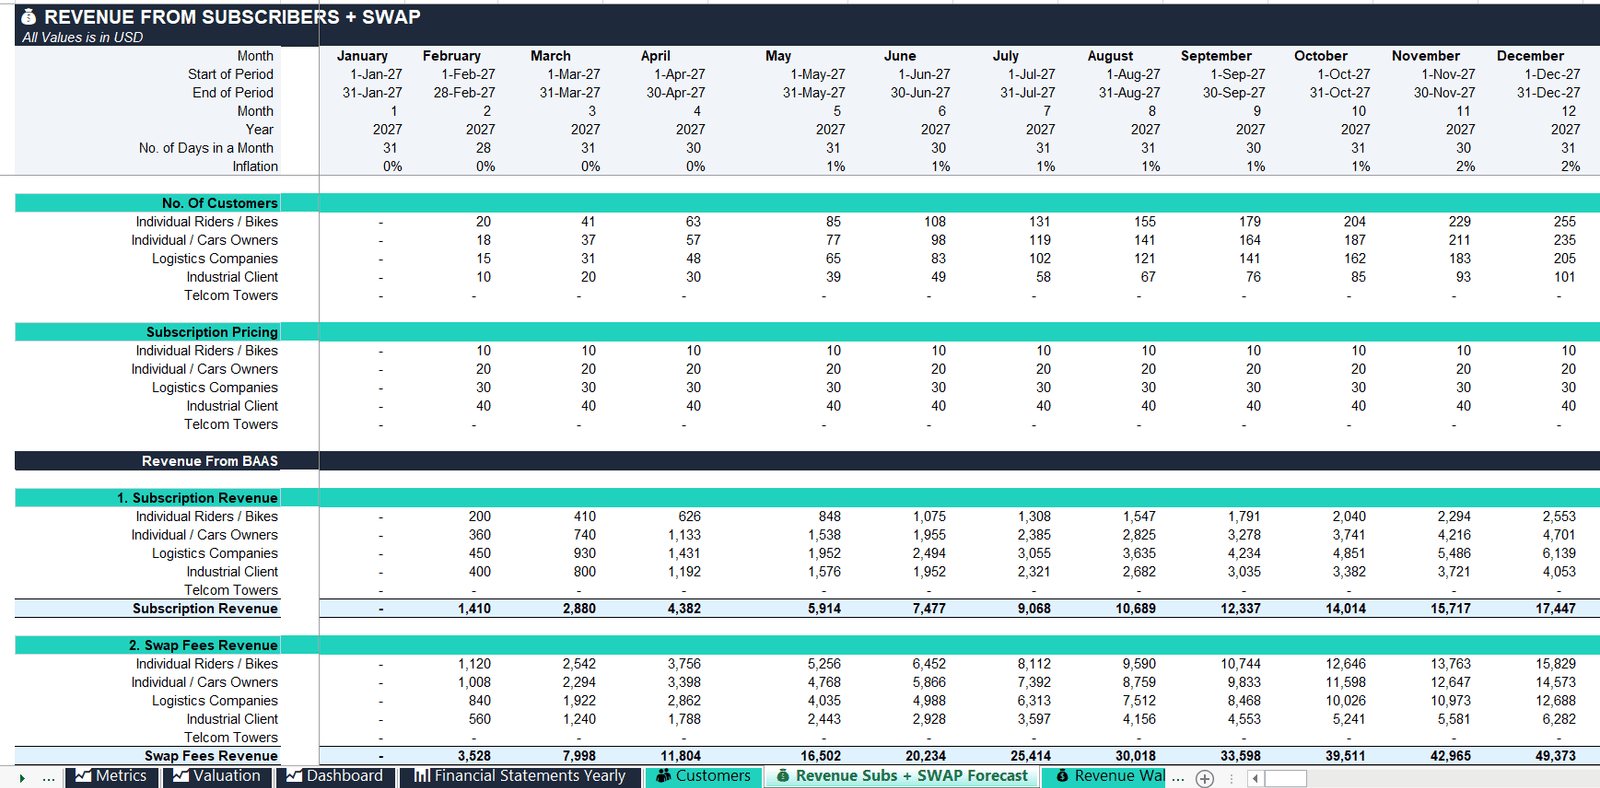Select February subscription revenue total 1,410
This screenshot has height=788, width=1600.
pyautogui.click(x=474, y=609)
